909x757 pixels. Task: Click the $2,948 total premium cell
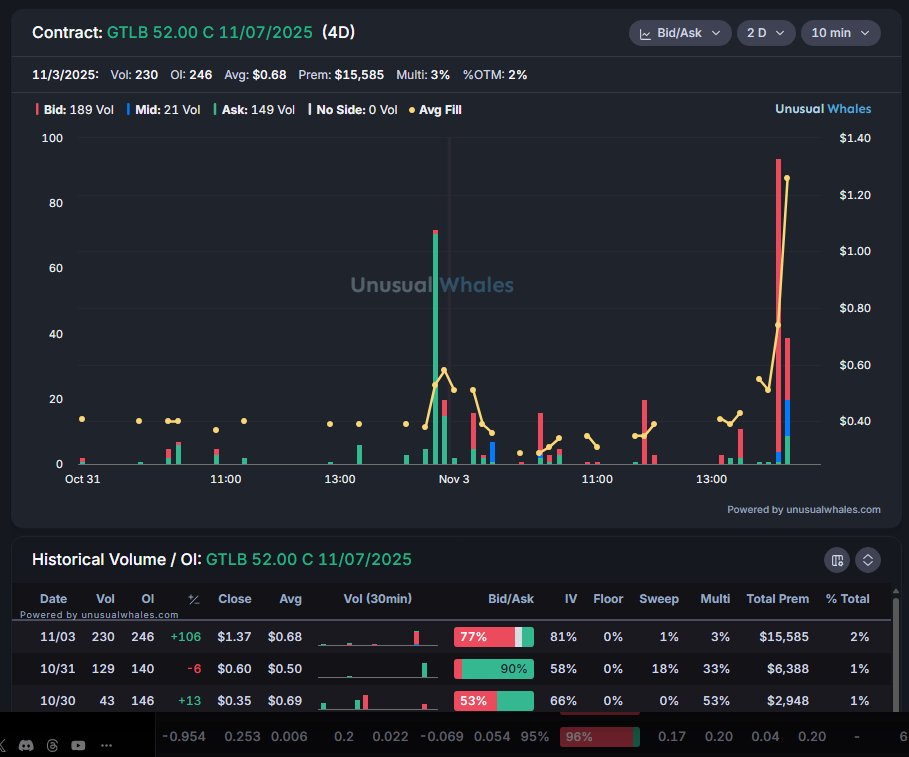pyautogui.click(x=788, y=701)
